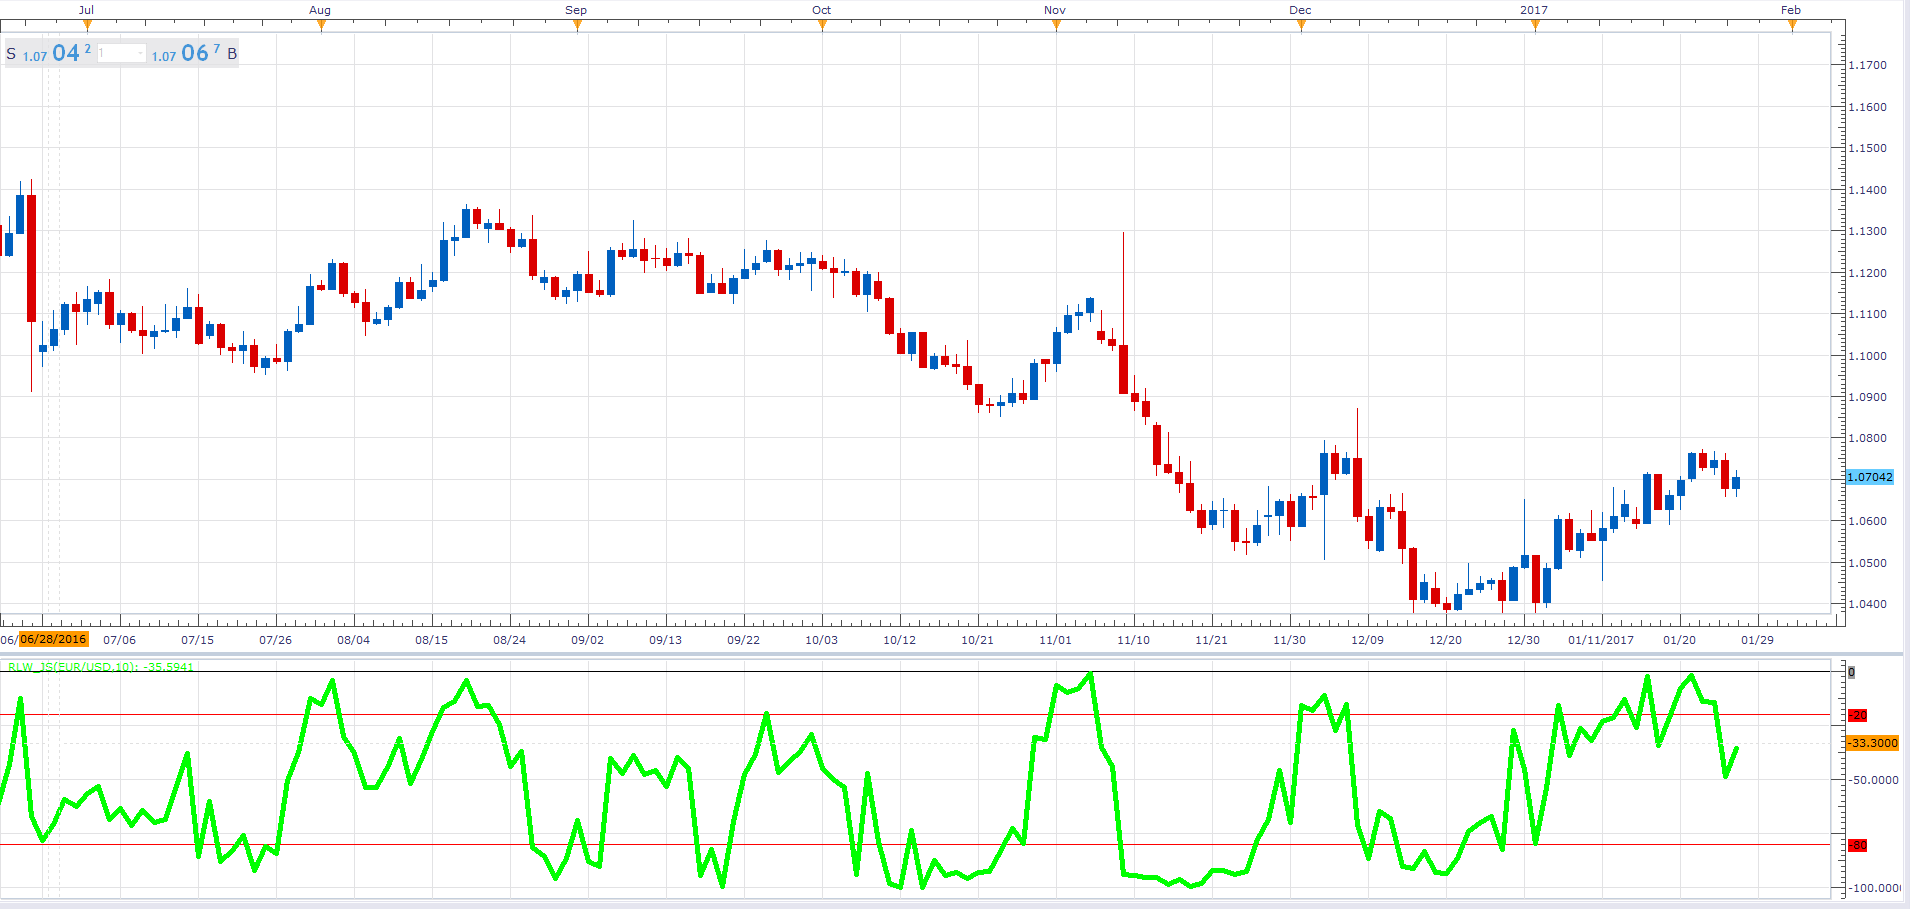Click the Oct month marker triangle

coord(822,26)
